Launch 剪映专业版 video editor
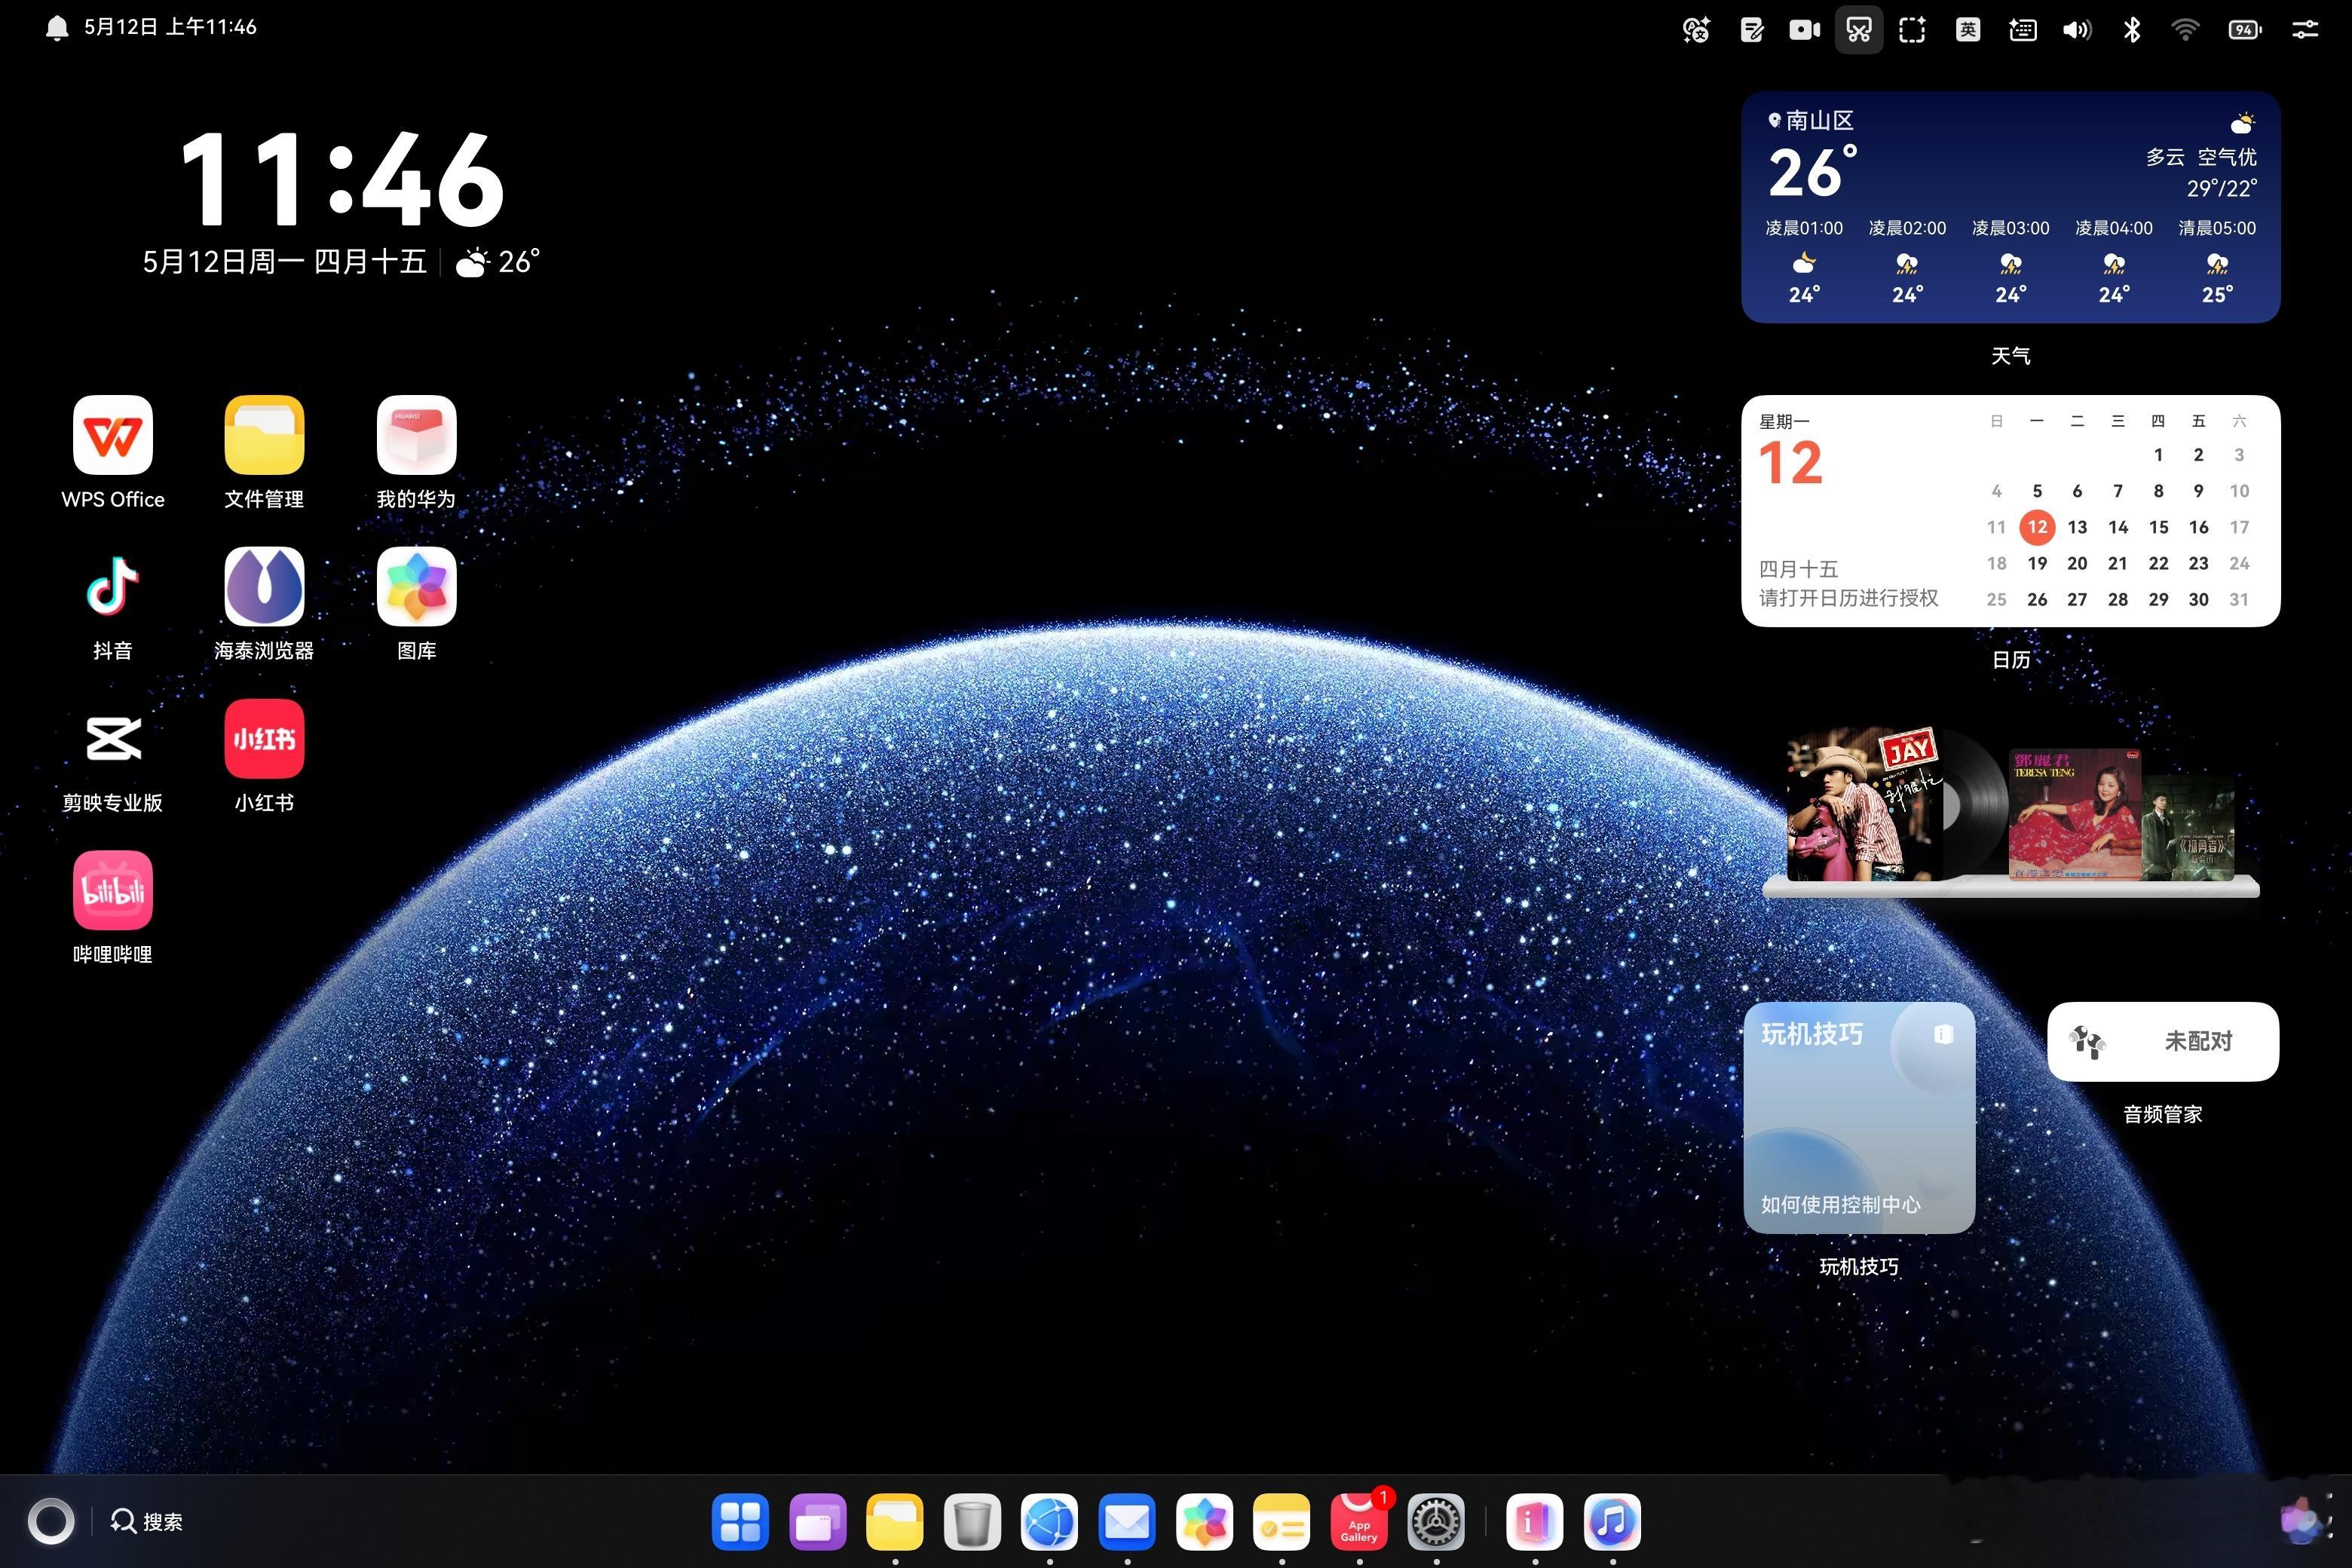 pyautogui.click(x=113, y=739)
